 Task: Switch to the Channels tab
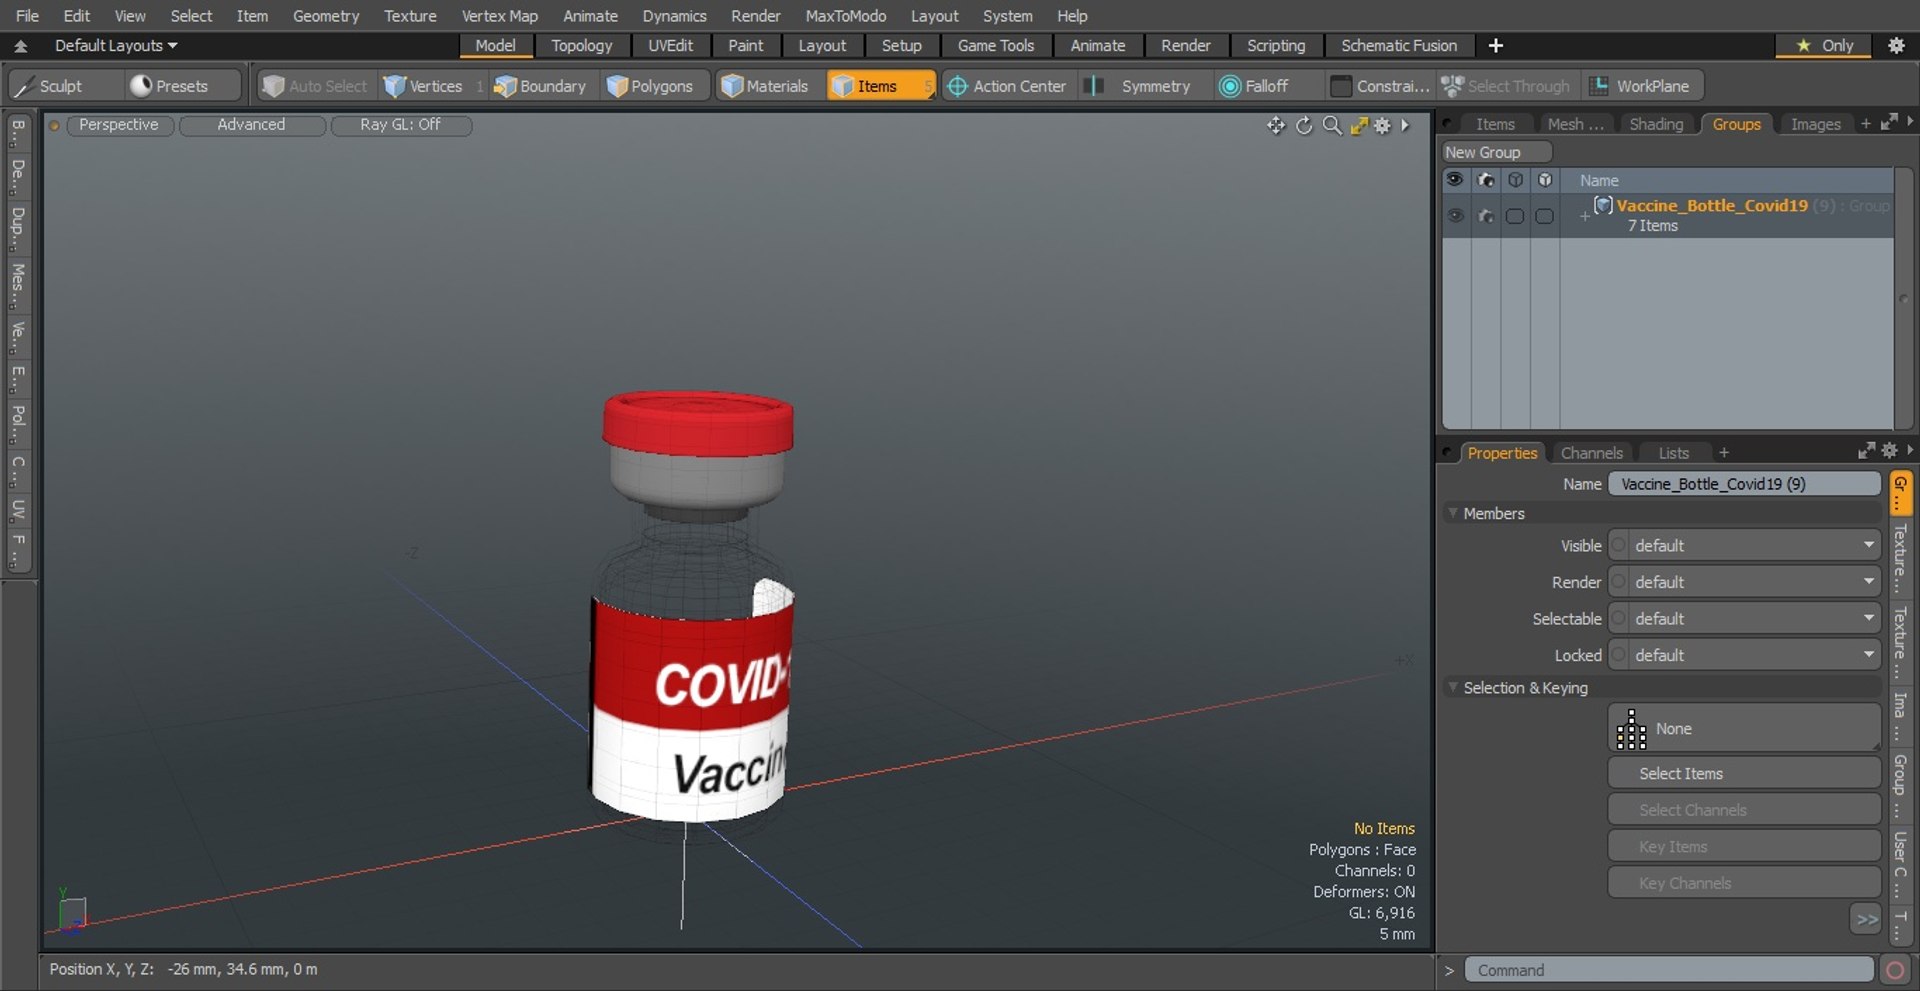pyautogui.click(x=1591, y=453)
